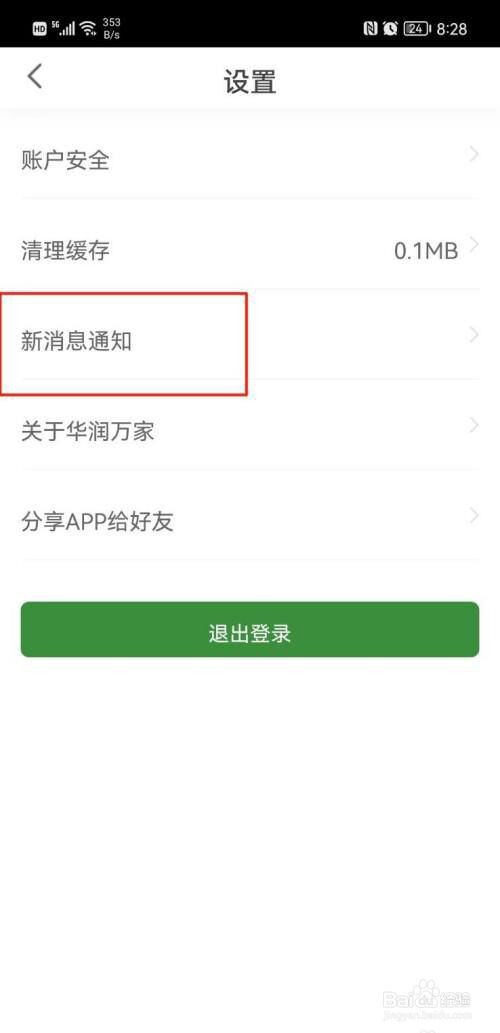Viewport: 500px width, 1033px height.
Task: Tap the battery indicator icon
Action: pyautogui.click(x=416, y=28)
